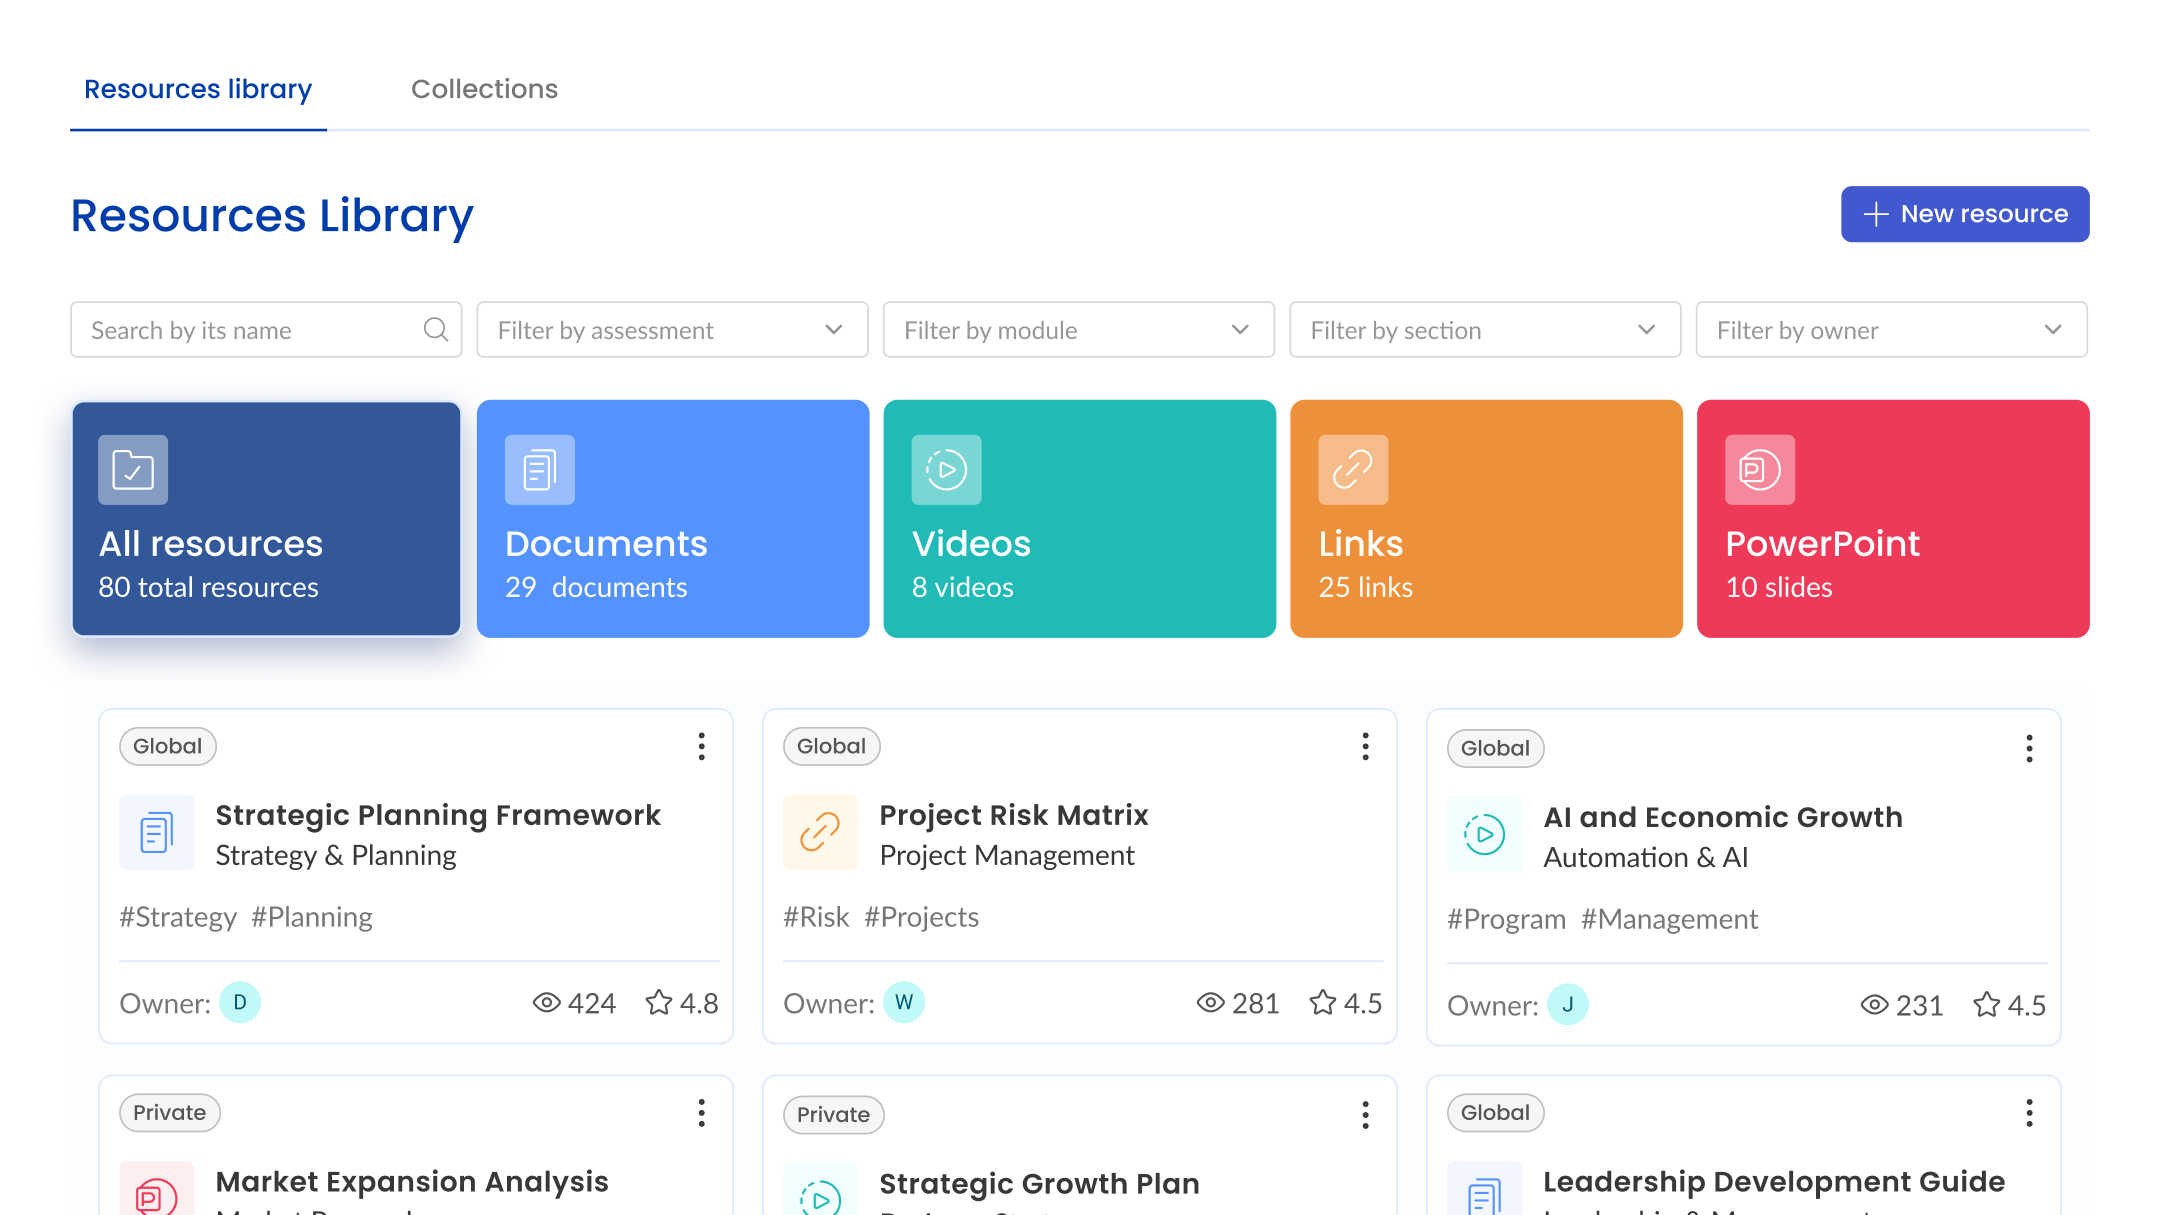Open the Filter by section dropdown
The height and width of the screenshot is (1215, 2160).
click(1485, 330)
